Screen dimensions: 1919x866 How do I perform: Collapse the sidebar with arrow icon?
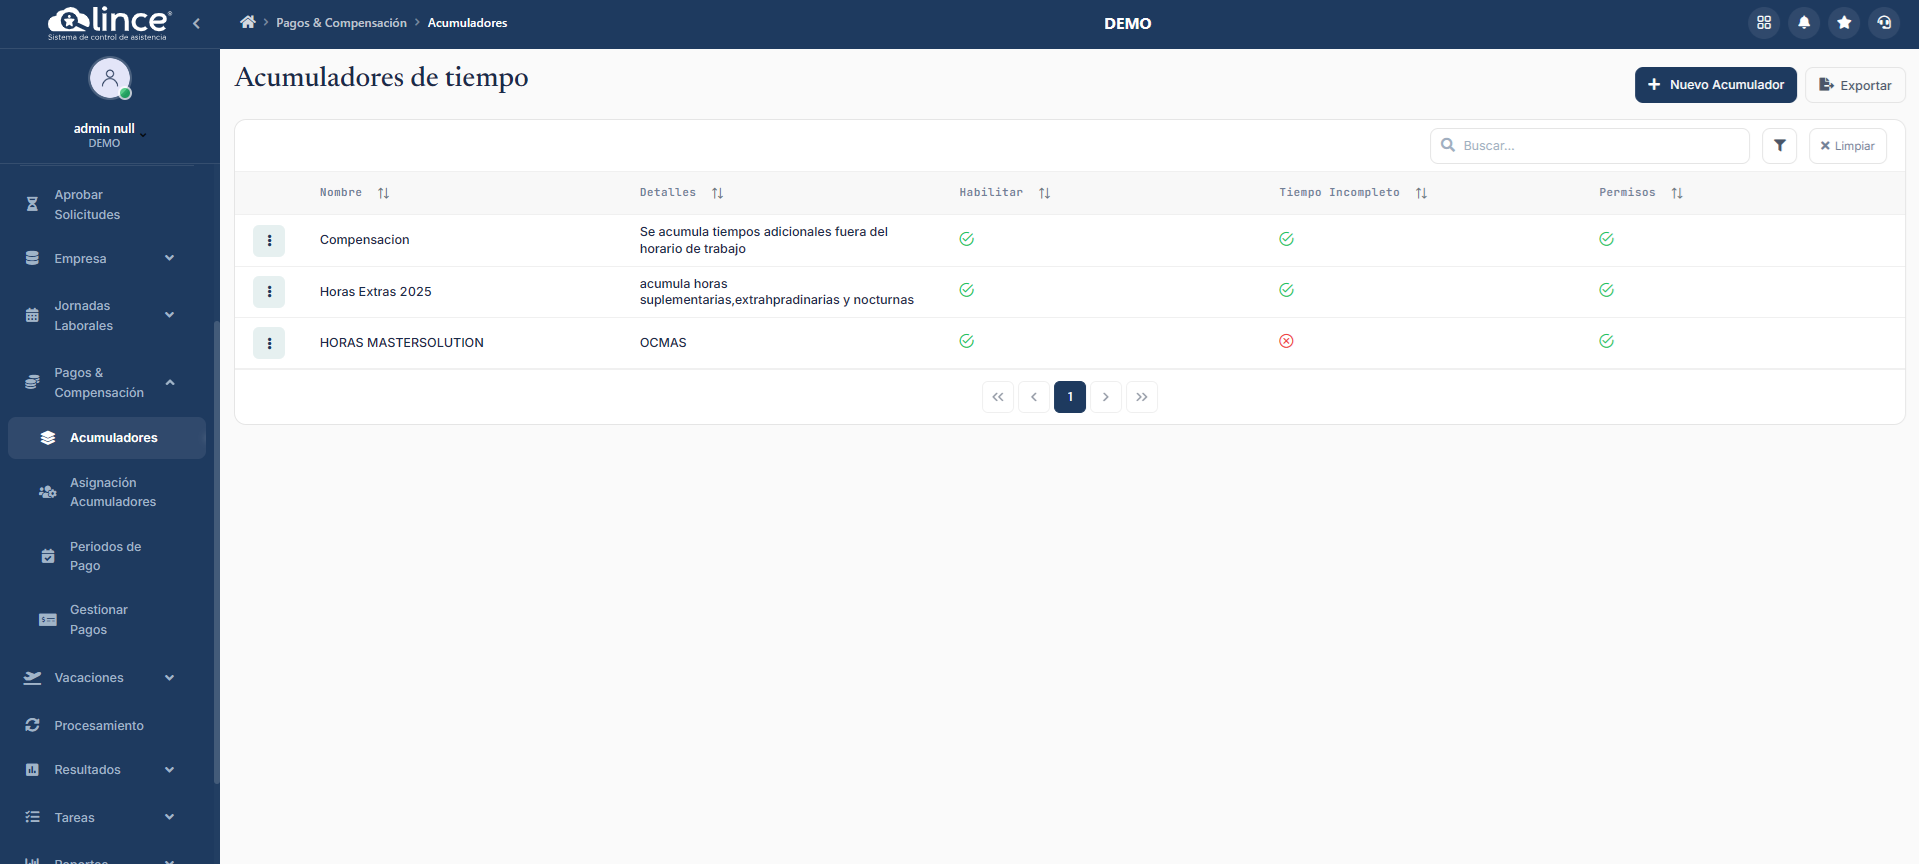click(197, 23)
